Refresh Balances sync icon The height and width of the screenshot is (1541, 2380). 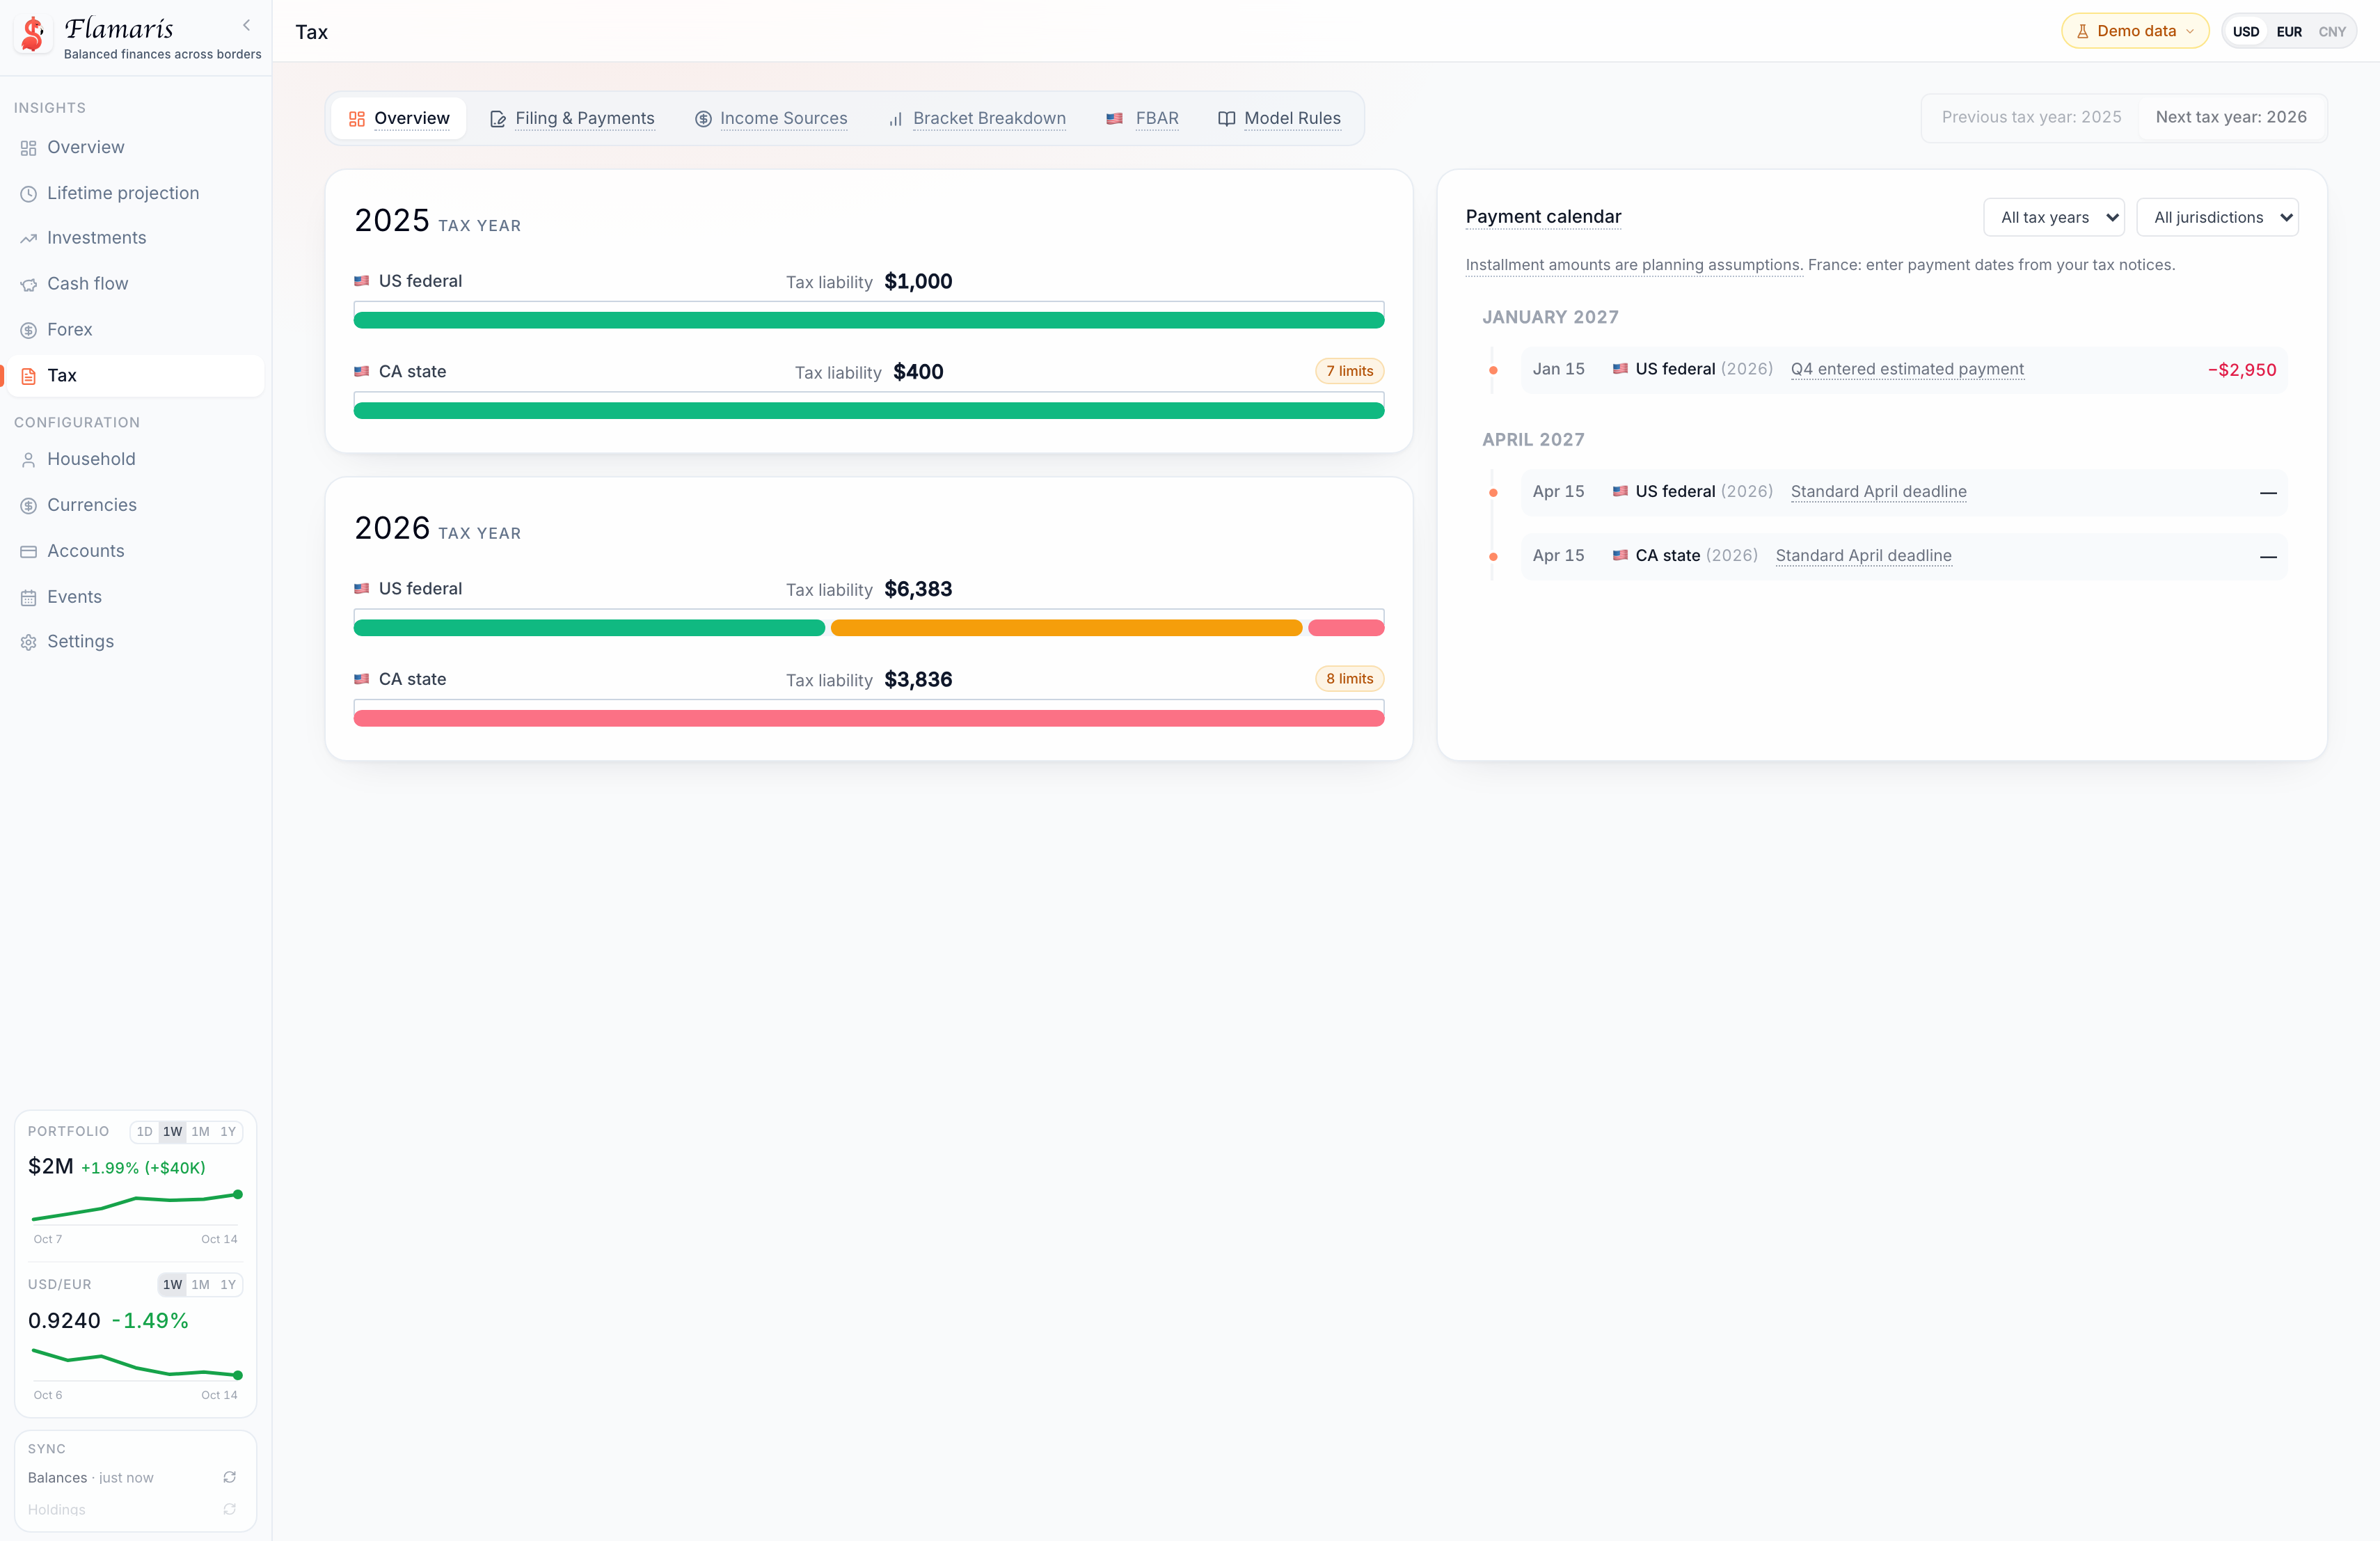(230, 1477)
